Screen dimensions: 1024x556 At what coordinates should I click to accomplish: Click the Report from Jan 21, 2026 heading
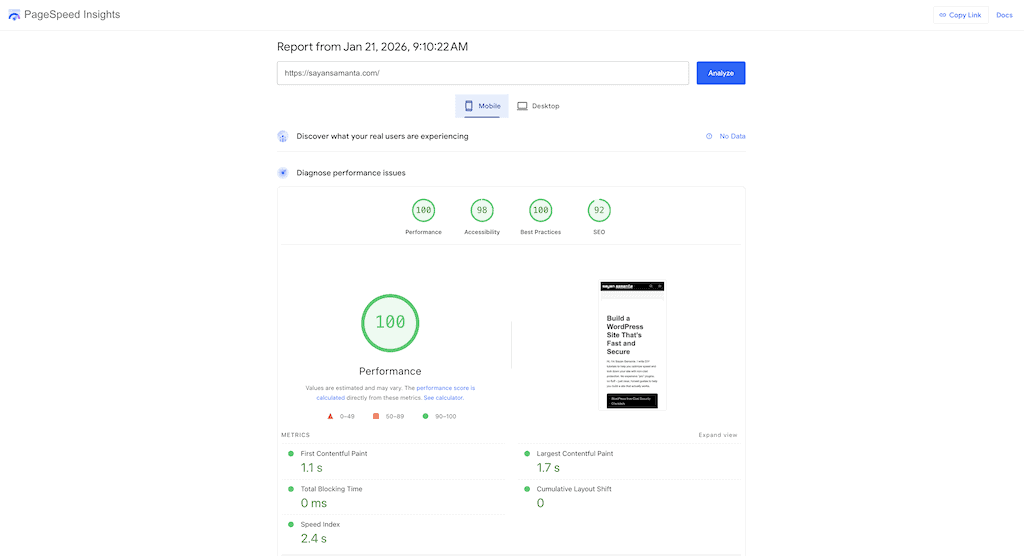[x=372, y=46]
